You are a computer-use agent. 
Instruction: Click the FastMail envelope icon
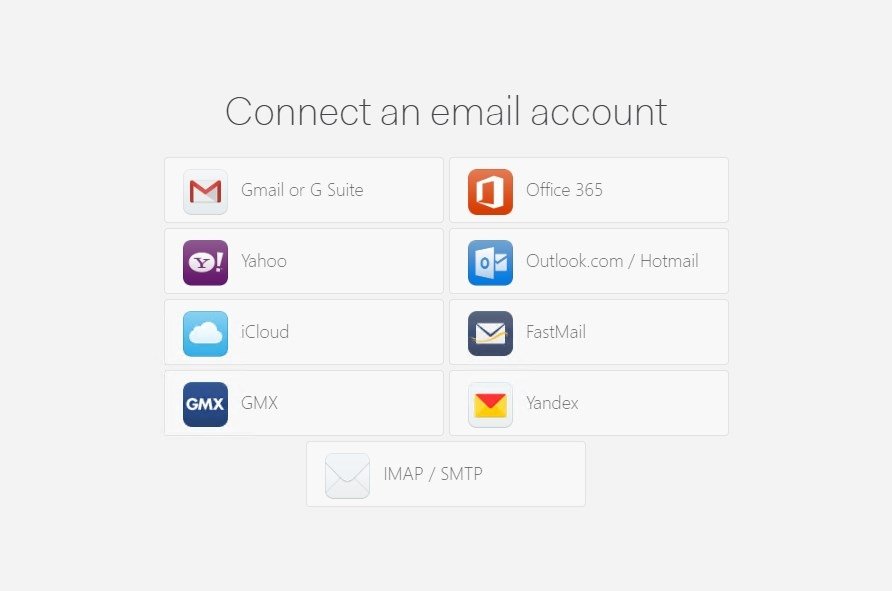[490, 334]
